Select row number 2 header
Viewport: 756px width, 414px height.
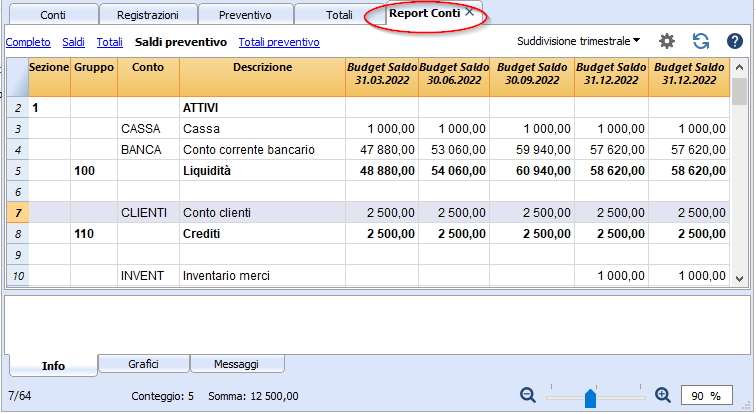tap(18, 107)
